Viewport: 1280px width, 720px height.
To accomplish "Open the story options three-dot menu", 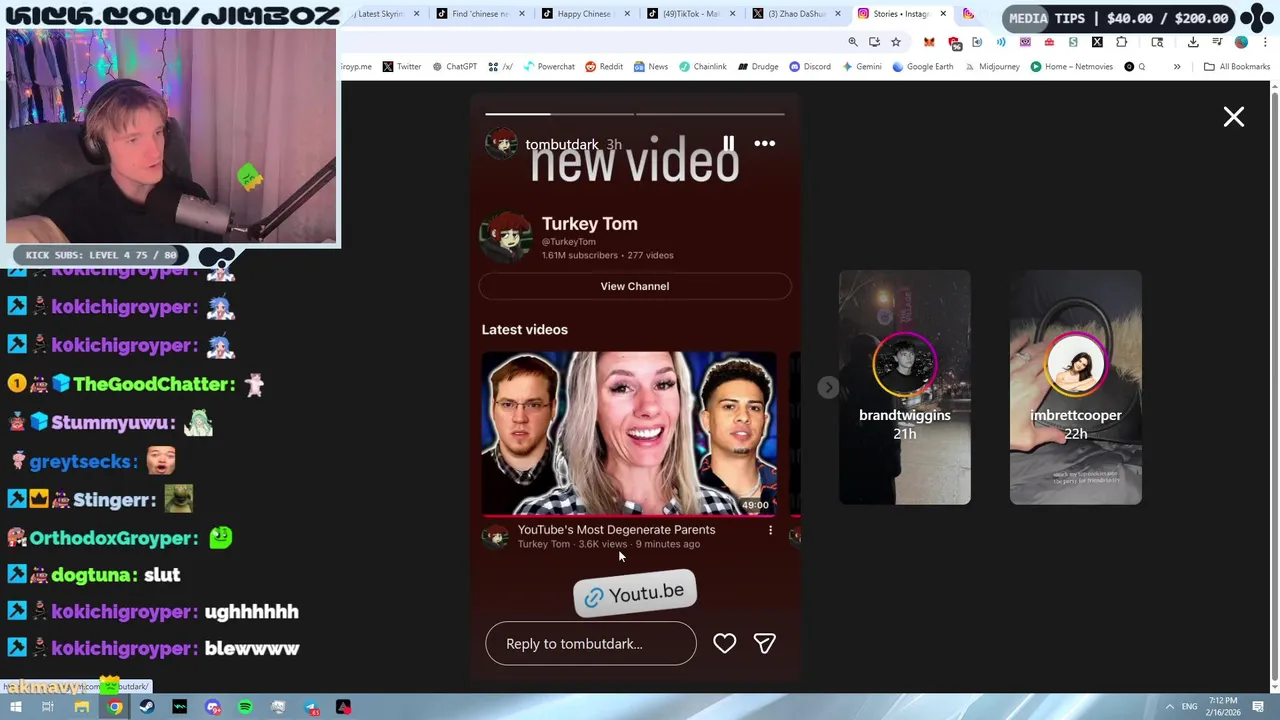I will point(764,144).
